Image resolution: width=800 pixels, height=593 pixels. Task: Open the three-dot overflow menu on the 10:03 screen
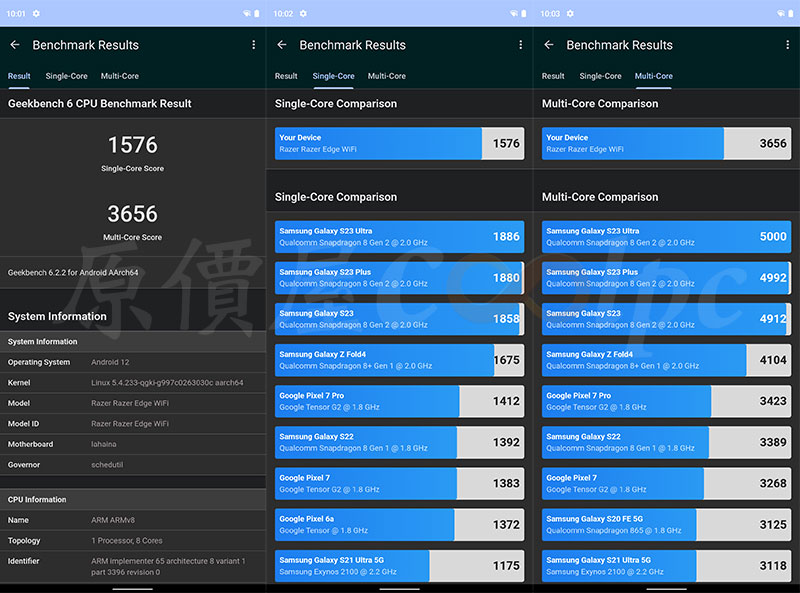tap(787, 45)
